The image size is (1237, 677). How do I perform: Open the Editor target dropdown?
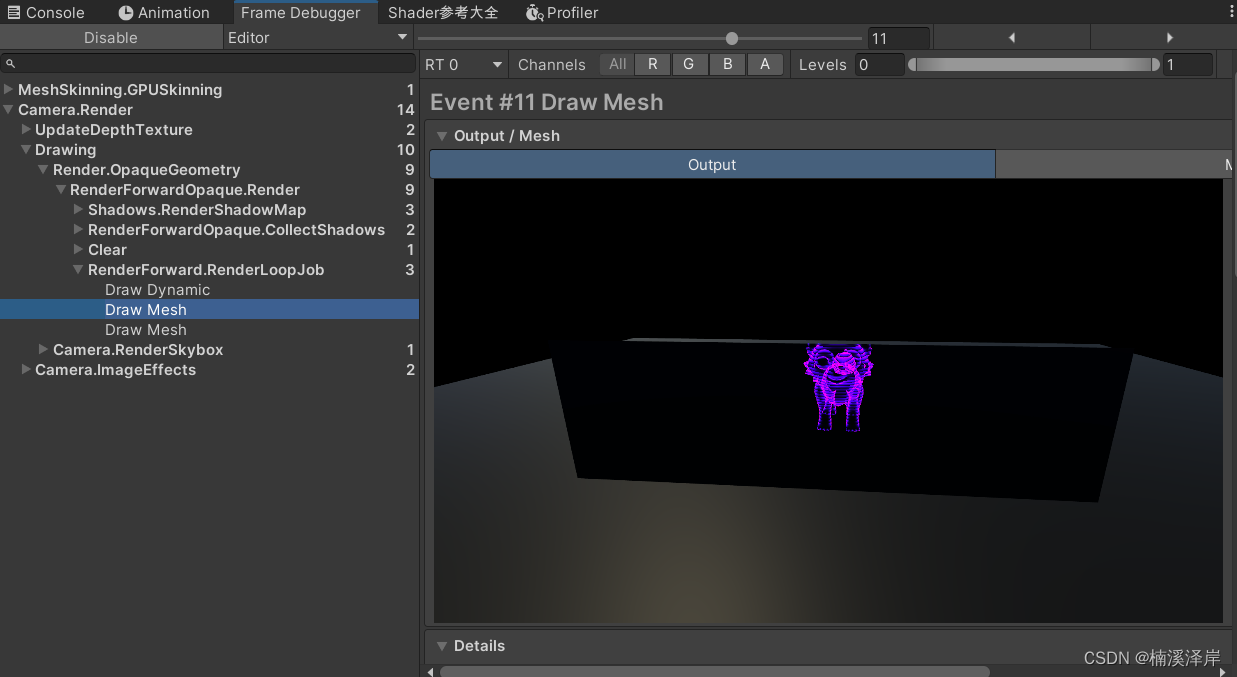click(x=318, y=36)
